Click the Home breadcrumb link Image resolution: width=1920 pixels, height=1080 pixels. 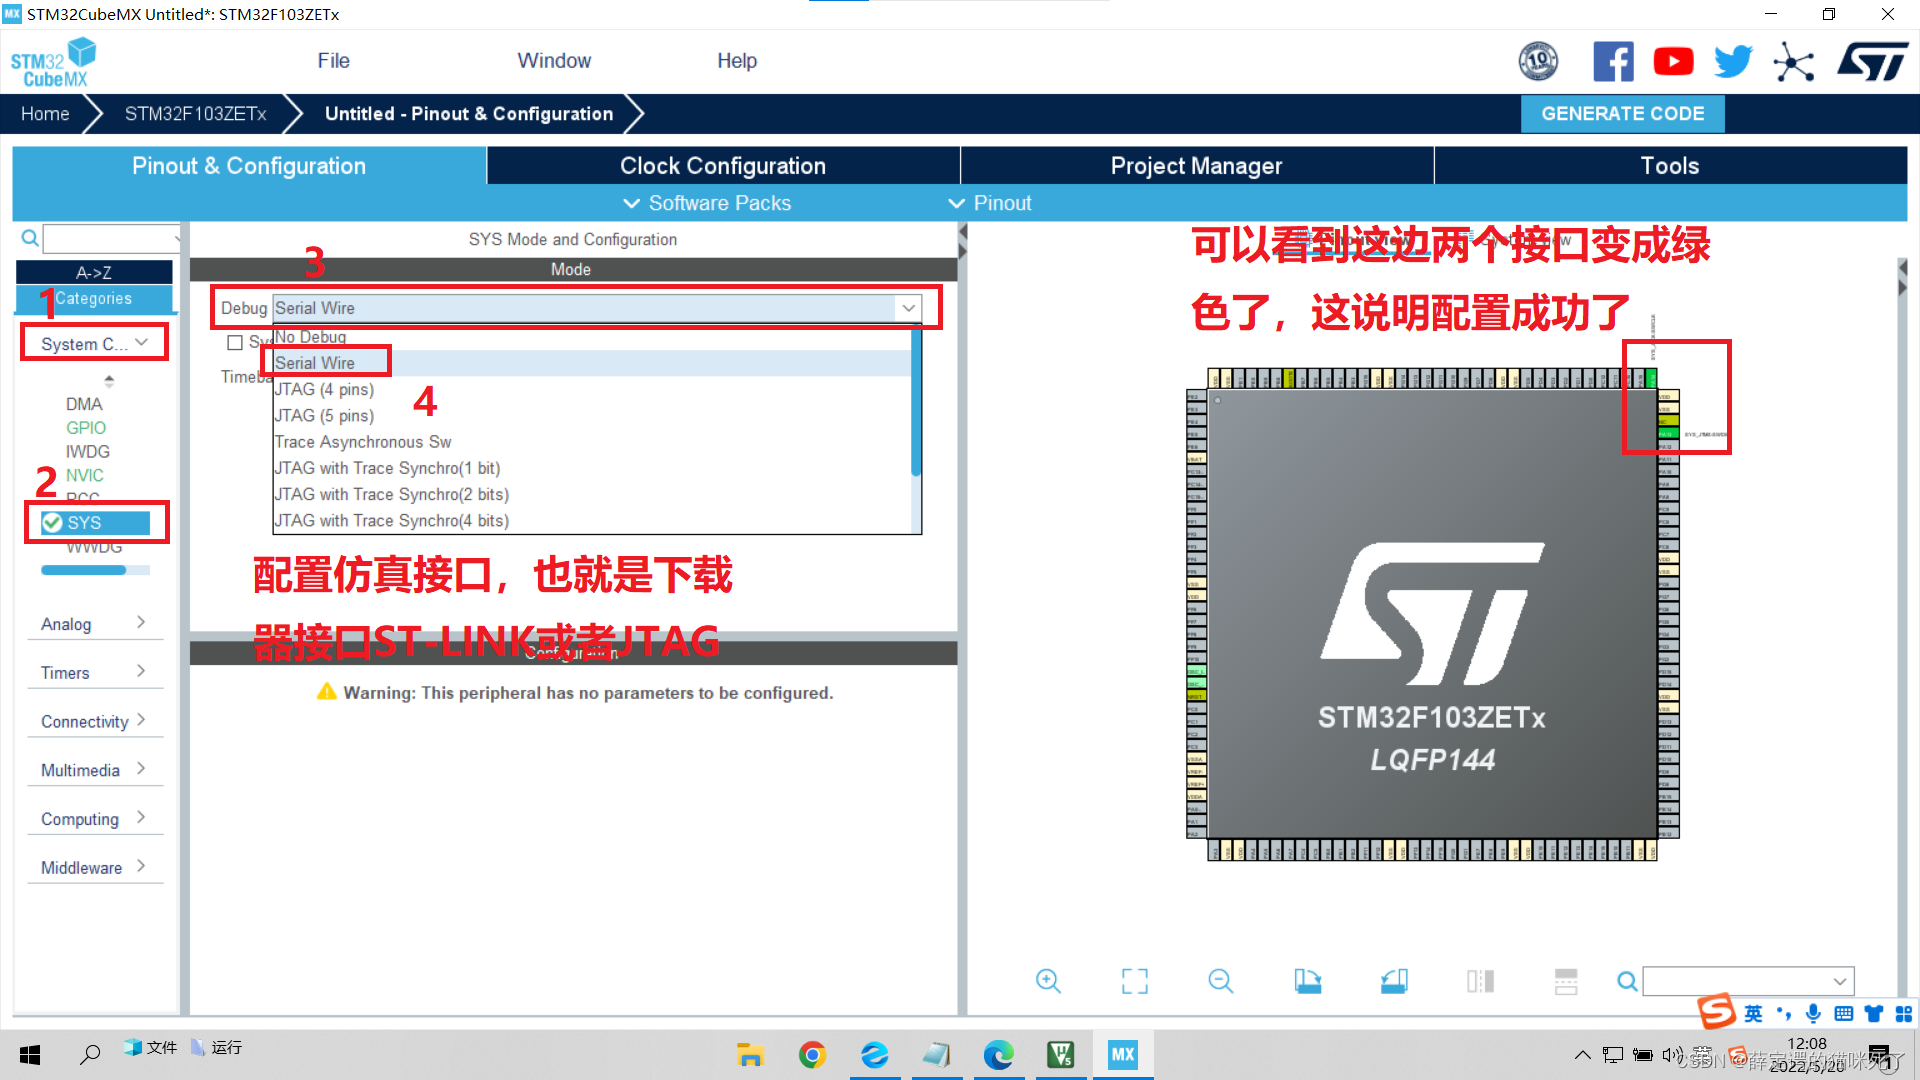45,114
